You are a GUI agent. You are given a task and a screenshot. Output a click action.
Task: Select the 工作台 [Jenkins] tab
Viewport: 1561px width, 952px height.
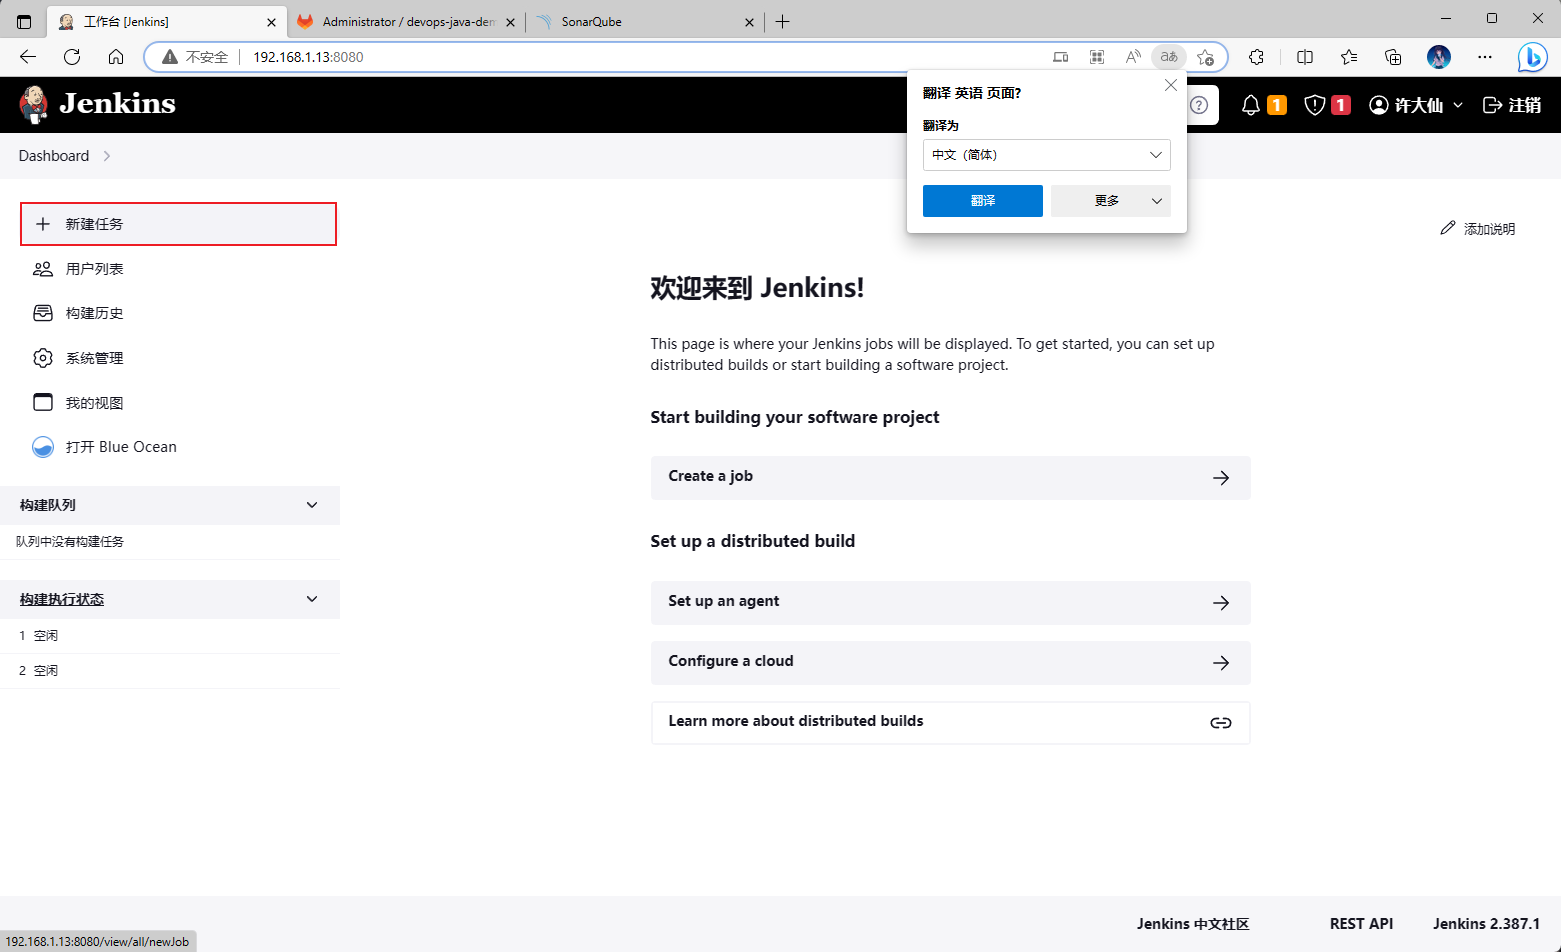pos(167,22)
